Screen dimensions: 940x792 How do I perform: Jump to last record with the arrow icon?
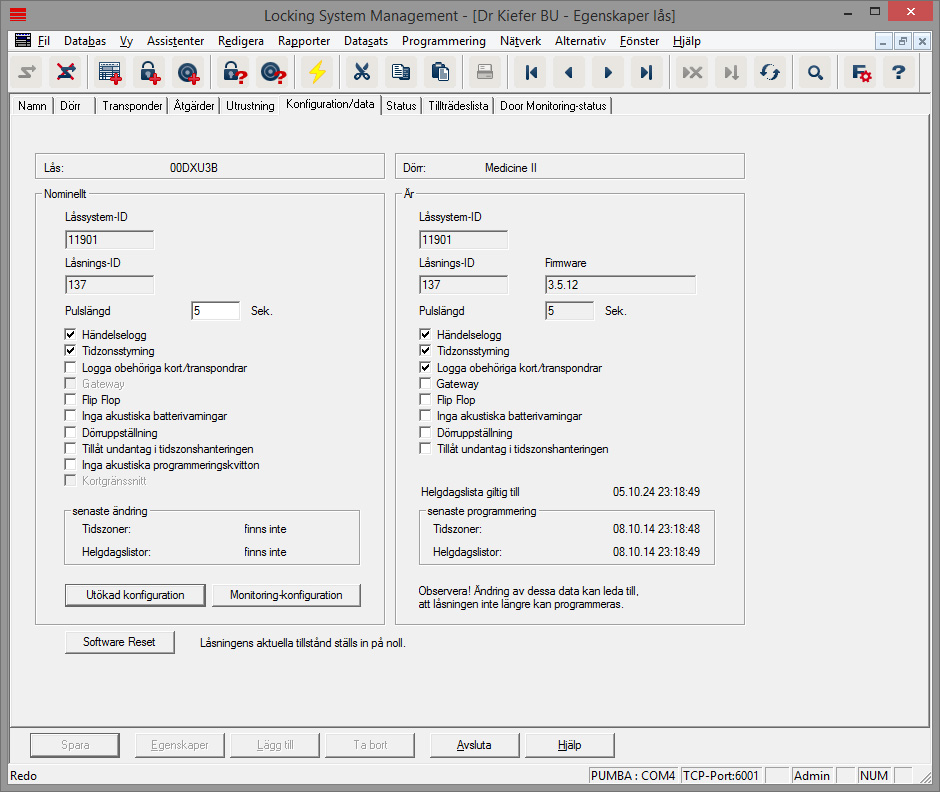point(648,72)
